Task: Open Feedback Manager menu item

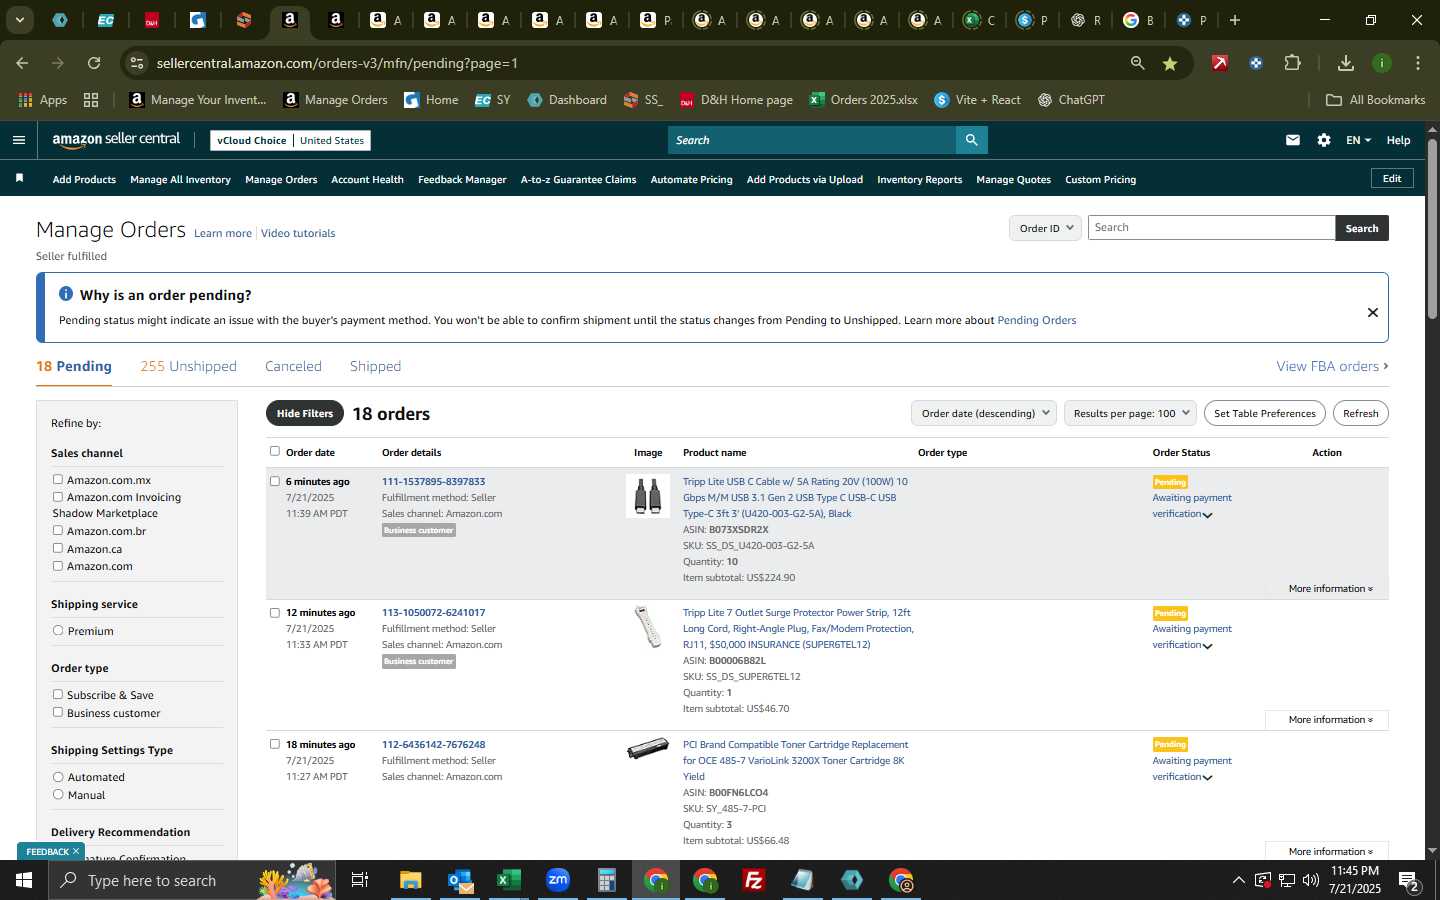Action: pos(462,179)
